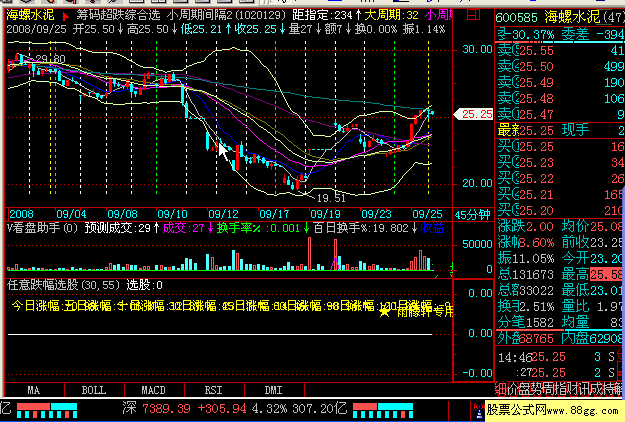
Task: Select the sell order row at 25.49
Action: point(560,82)
